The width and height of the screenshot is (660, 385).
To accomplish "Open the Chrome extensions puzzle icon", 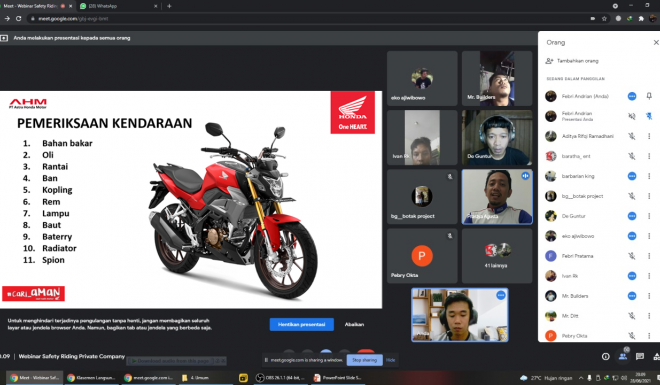I will coord(641,19).
